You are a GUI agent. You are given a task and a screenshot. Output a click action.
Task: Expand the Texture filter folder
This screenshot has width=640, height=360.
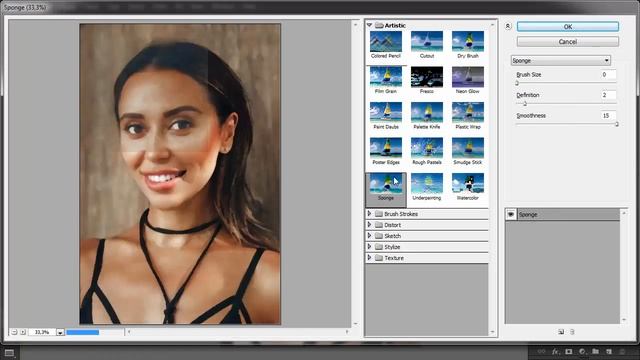point(369,258)
